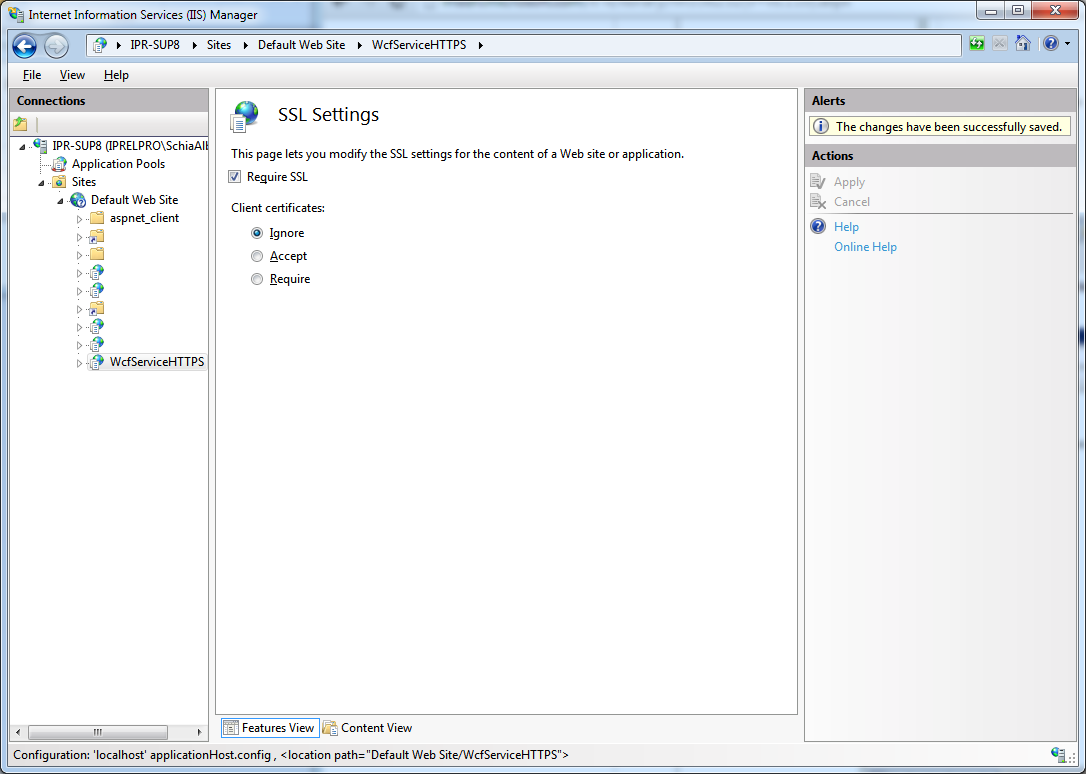Click the WcfServiceHTTPS application icon
The image size is (1086, 774).
97,361
